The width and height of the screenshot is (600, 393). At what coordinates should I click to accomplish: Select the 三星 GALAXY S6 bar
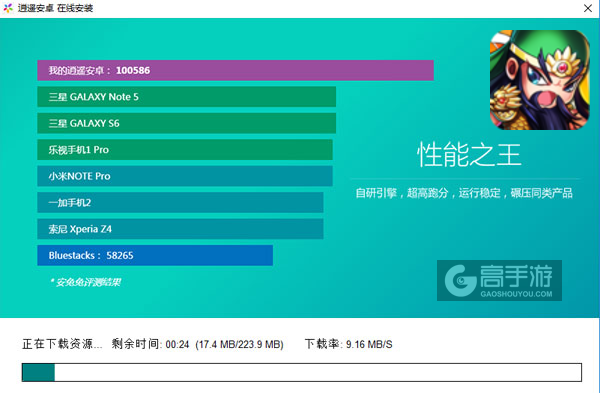(x=186, y=123)
